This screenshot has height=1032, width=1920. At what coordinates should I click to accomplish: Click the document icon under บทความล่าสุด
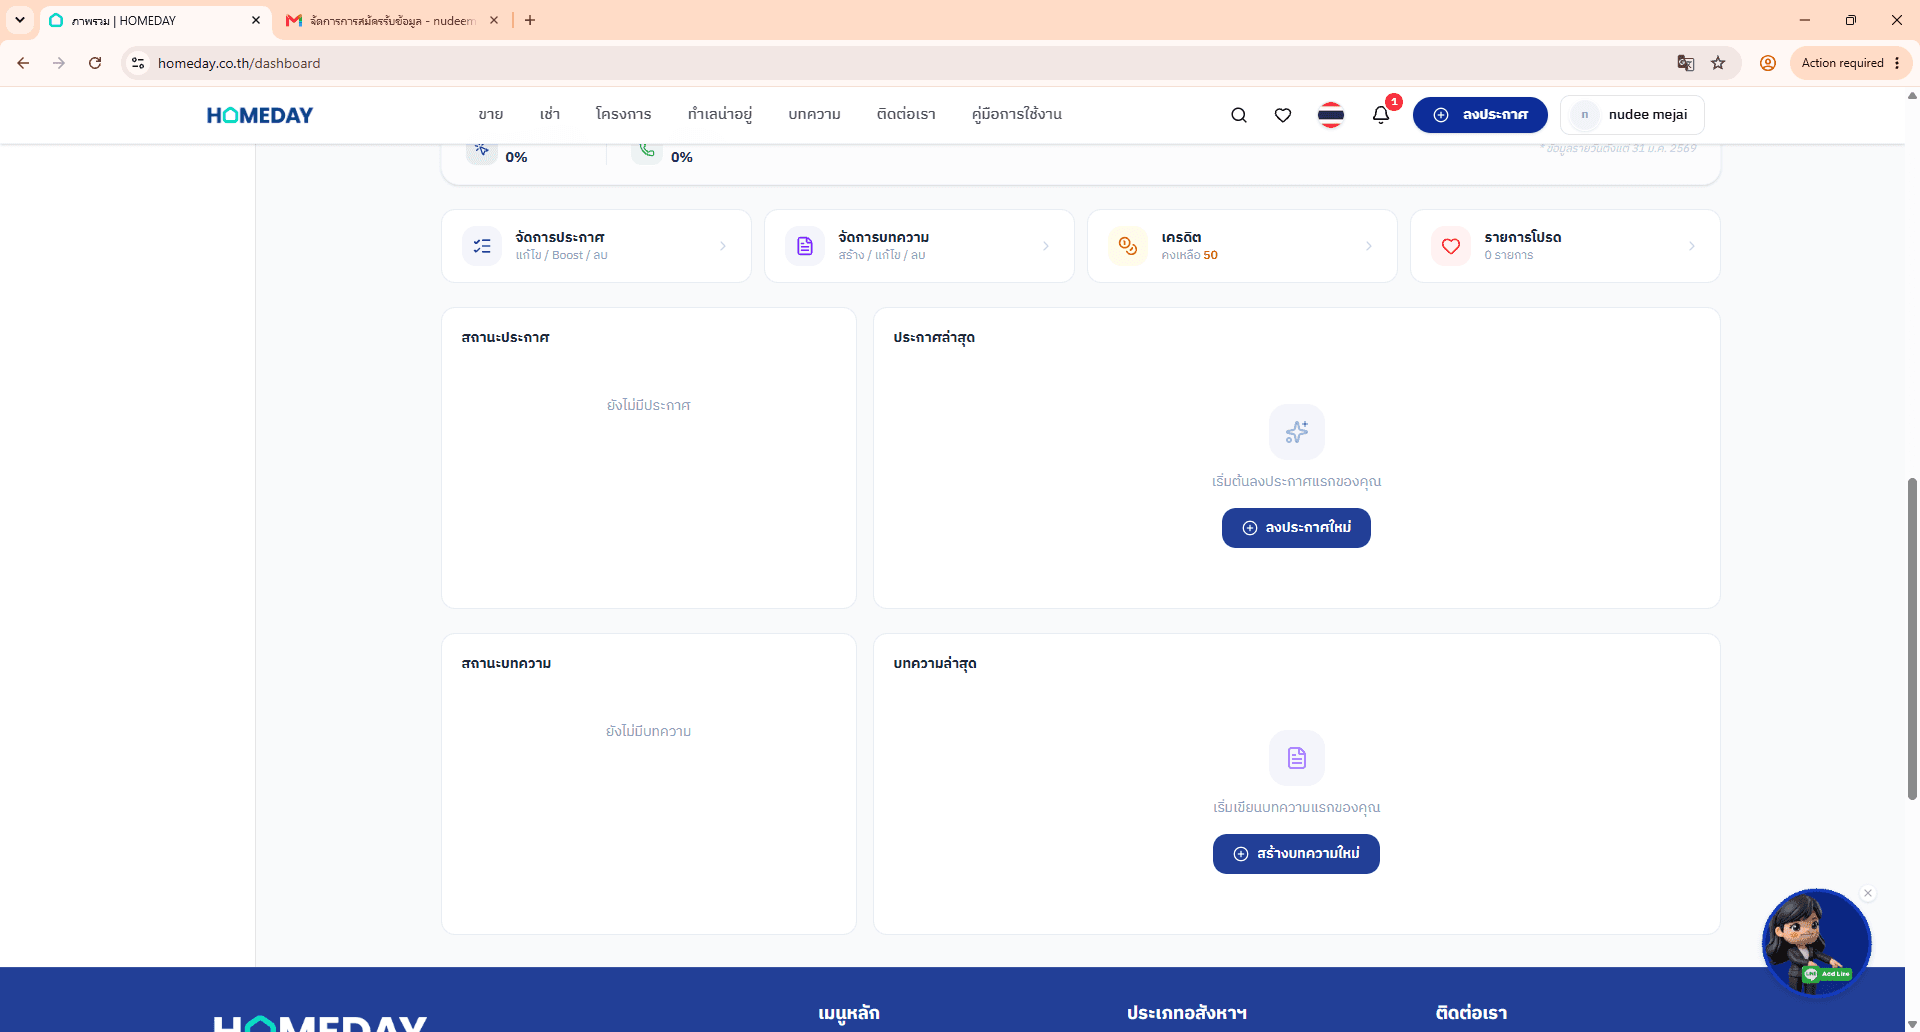tap(1297, 758)
